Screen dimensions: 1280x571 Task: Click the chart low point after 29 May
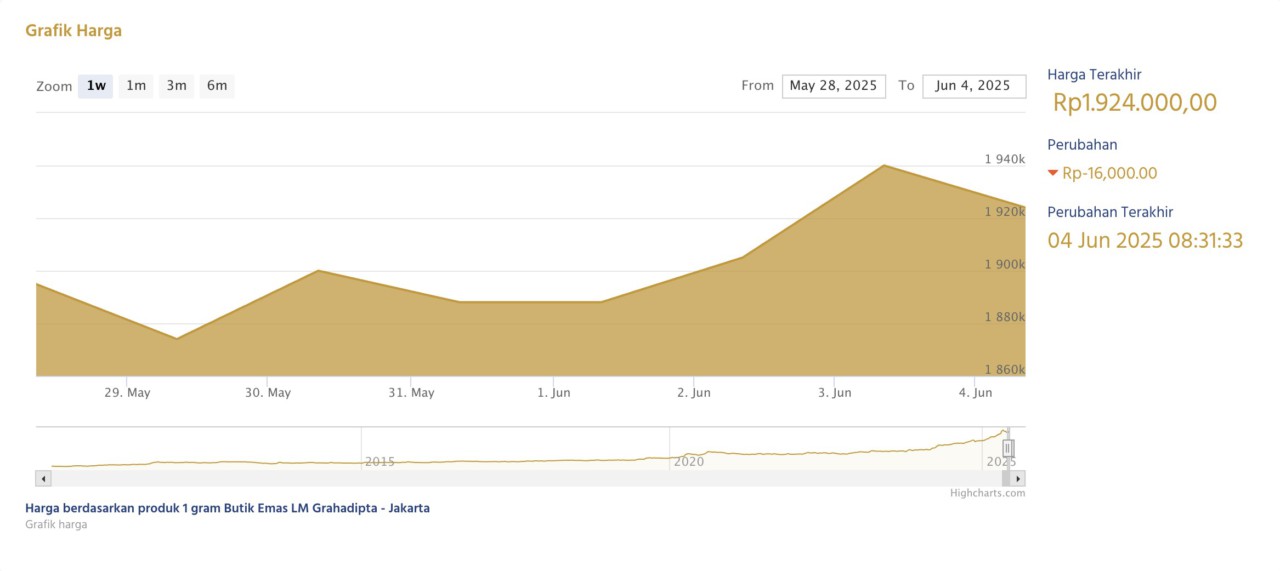pos(177,338)
